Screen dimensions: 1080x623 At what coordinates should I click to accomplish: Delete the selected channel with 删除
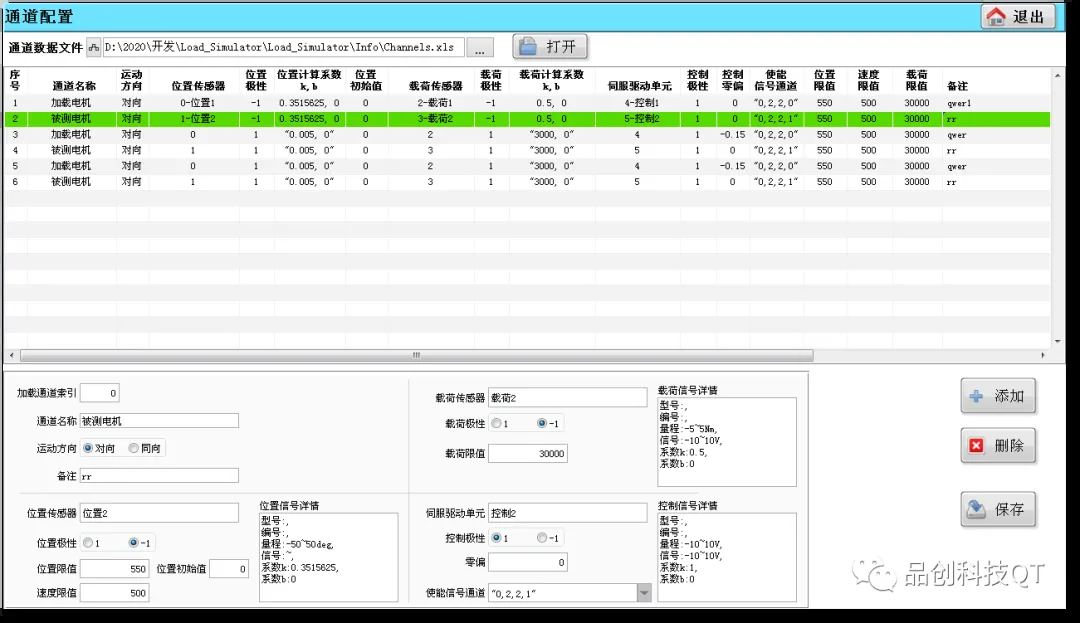(x=997, y=446)
